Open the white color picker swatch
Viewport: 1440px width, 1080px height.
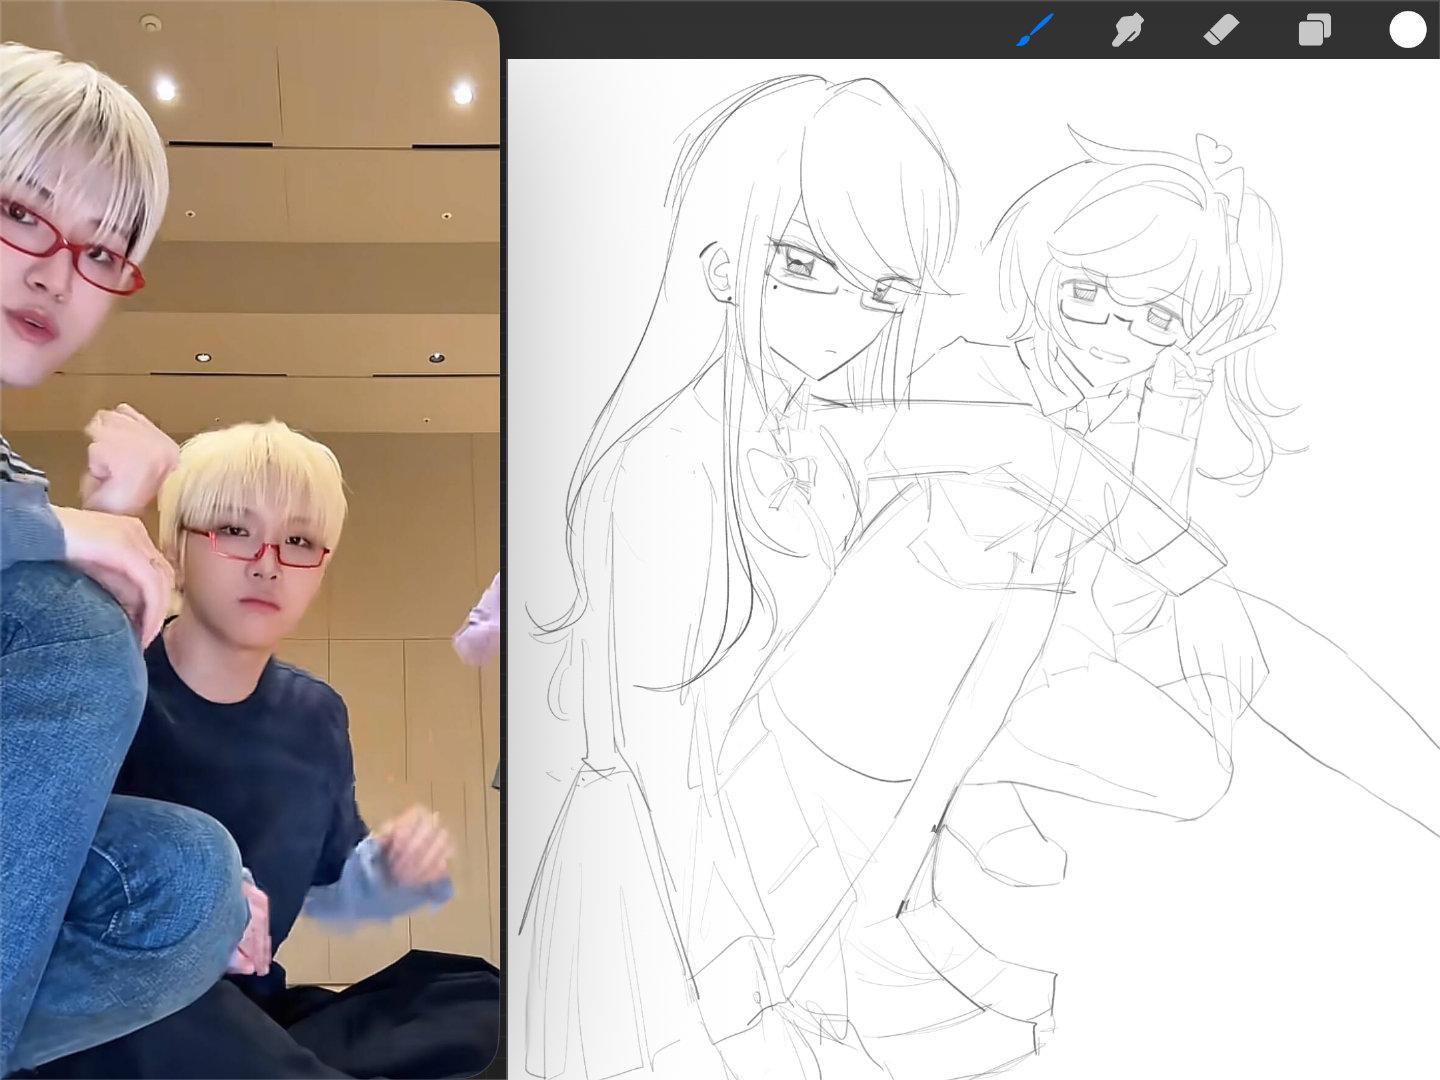pos(1407,30)
